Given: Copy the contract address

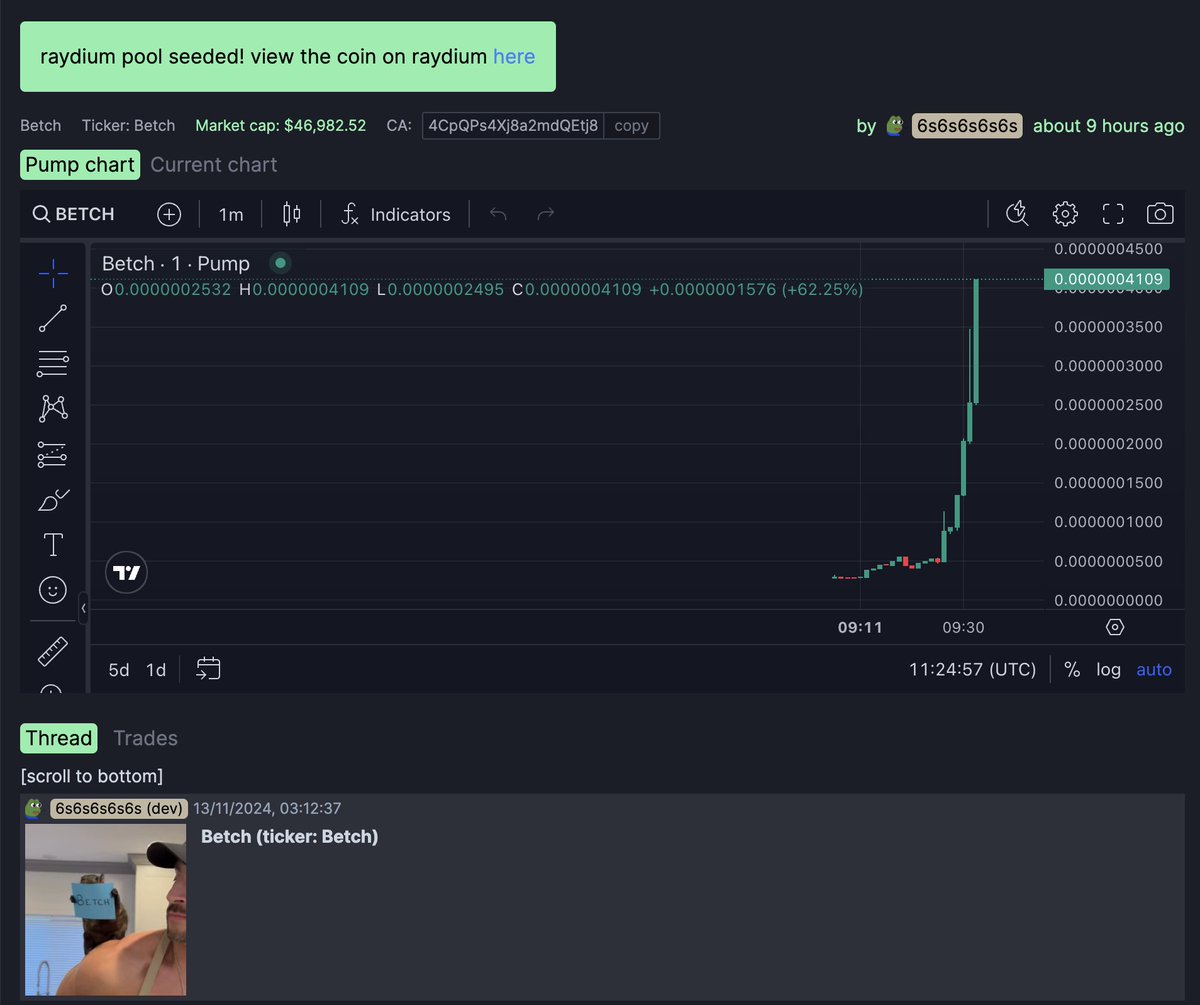Looking at the screenshot, I should 631,126.
